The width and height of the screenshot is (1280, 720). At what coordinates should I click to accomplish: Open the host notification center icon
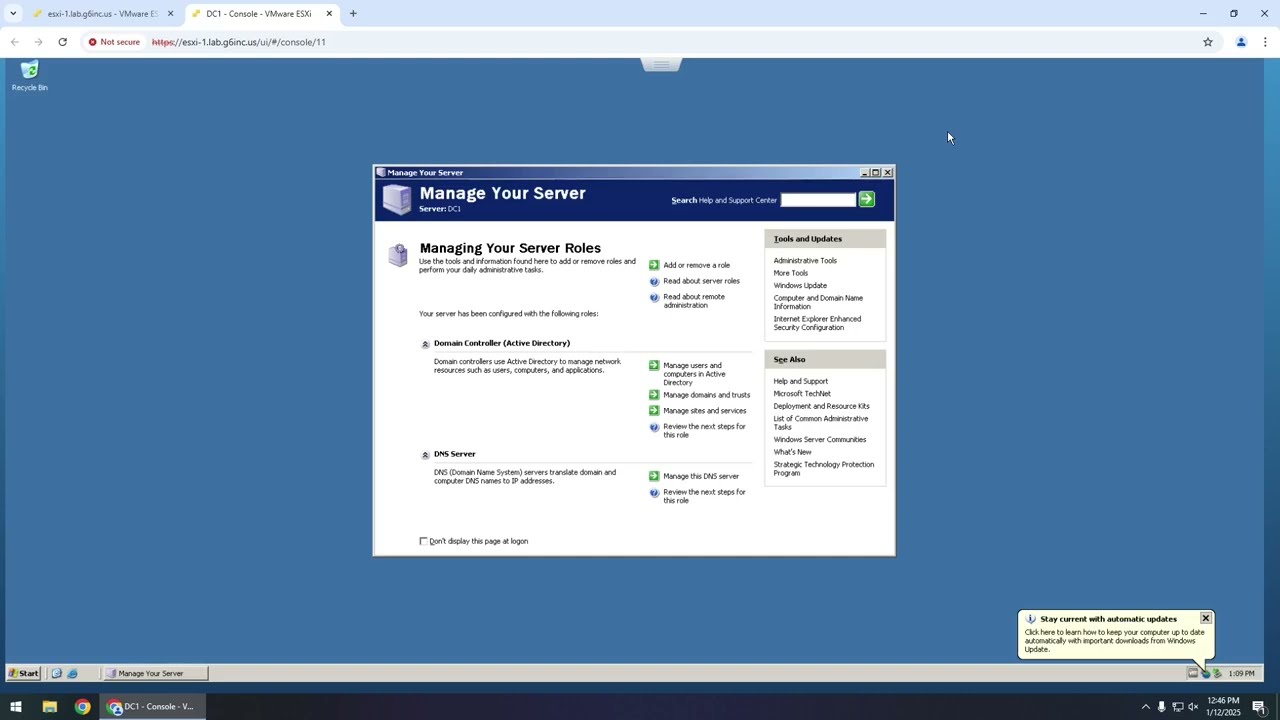[x=1259, y=707]
